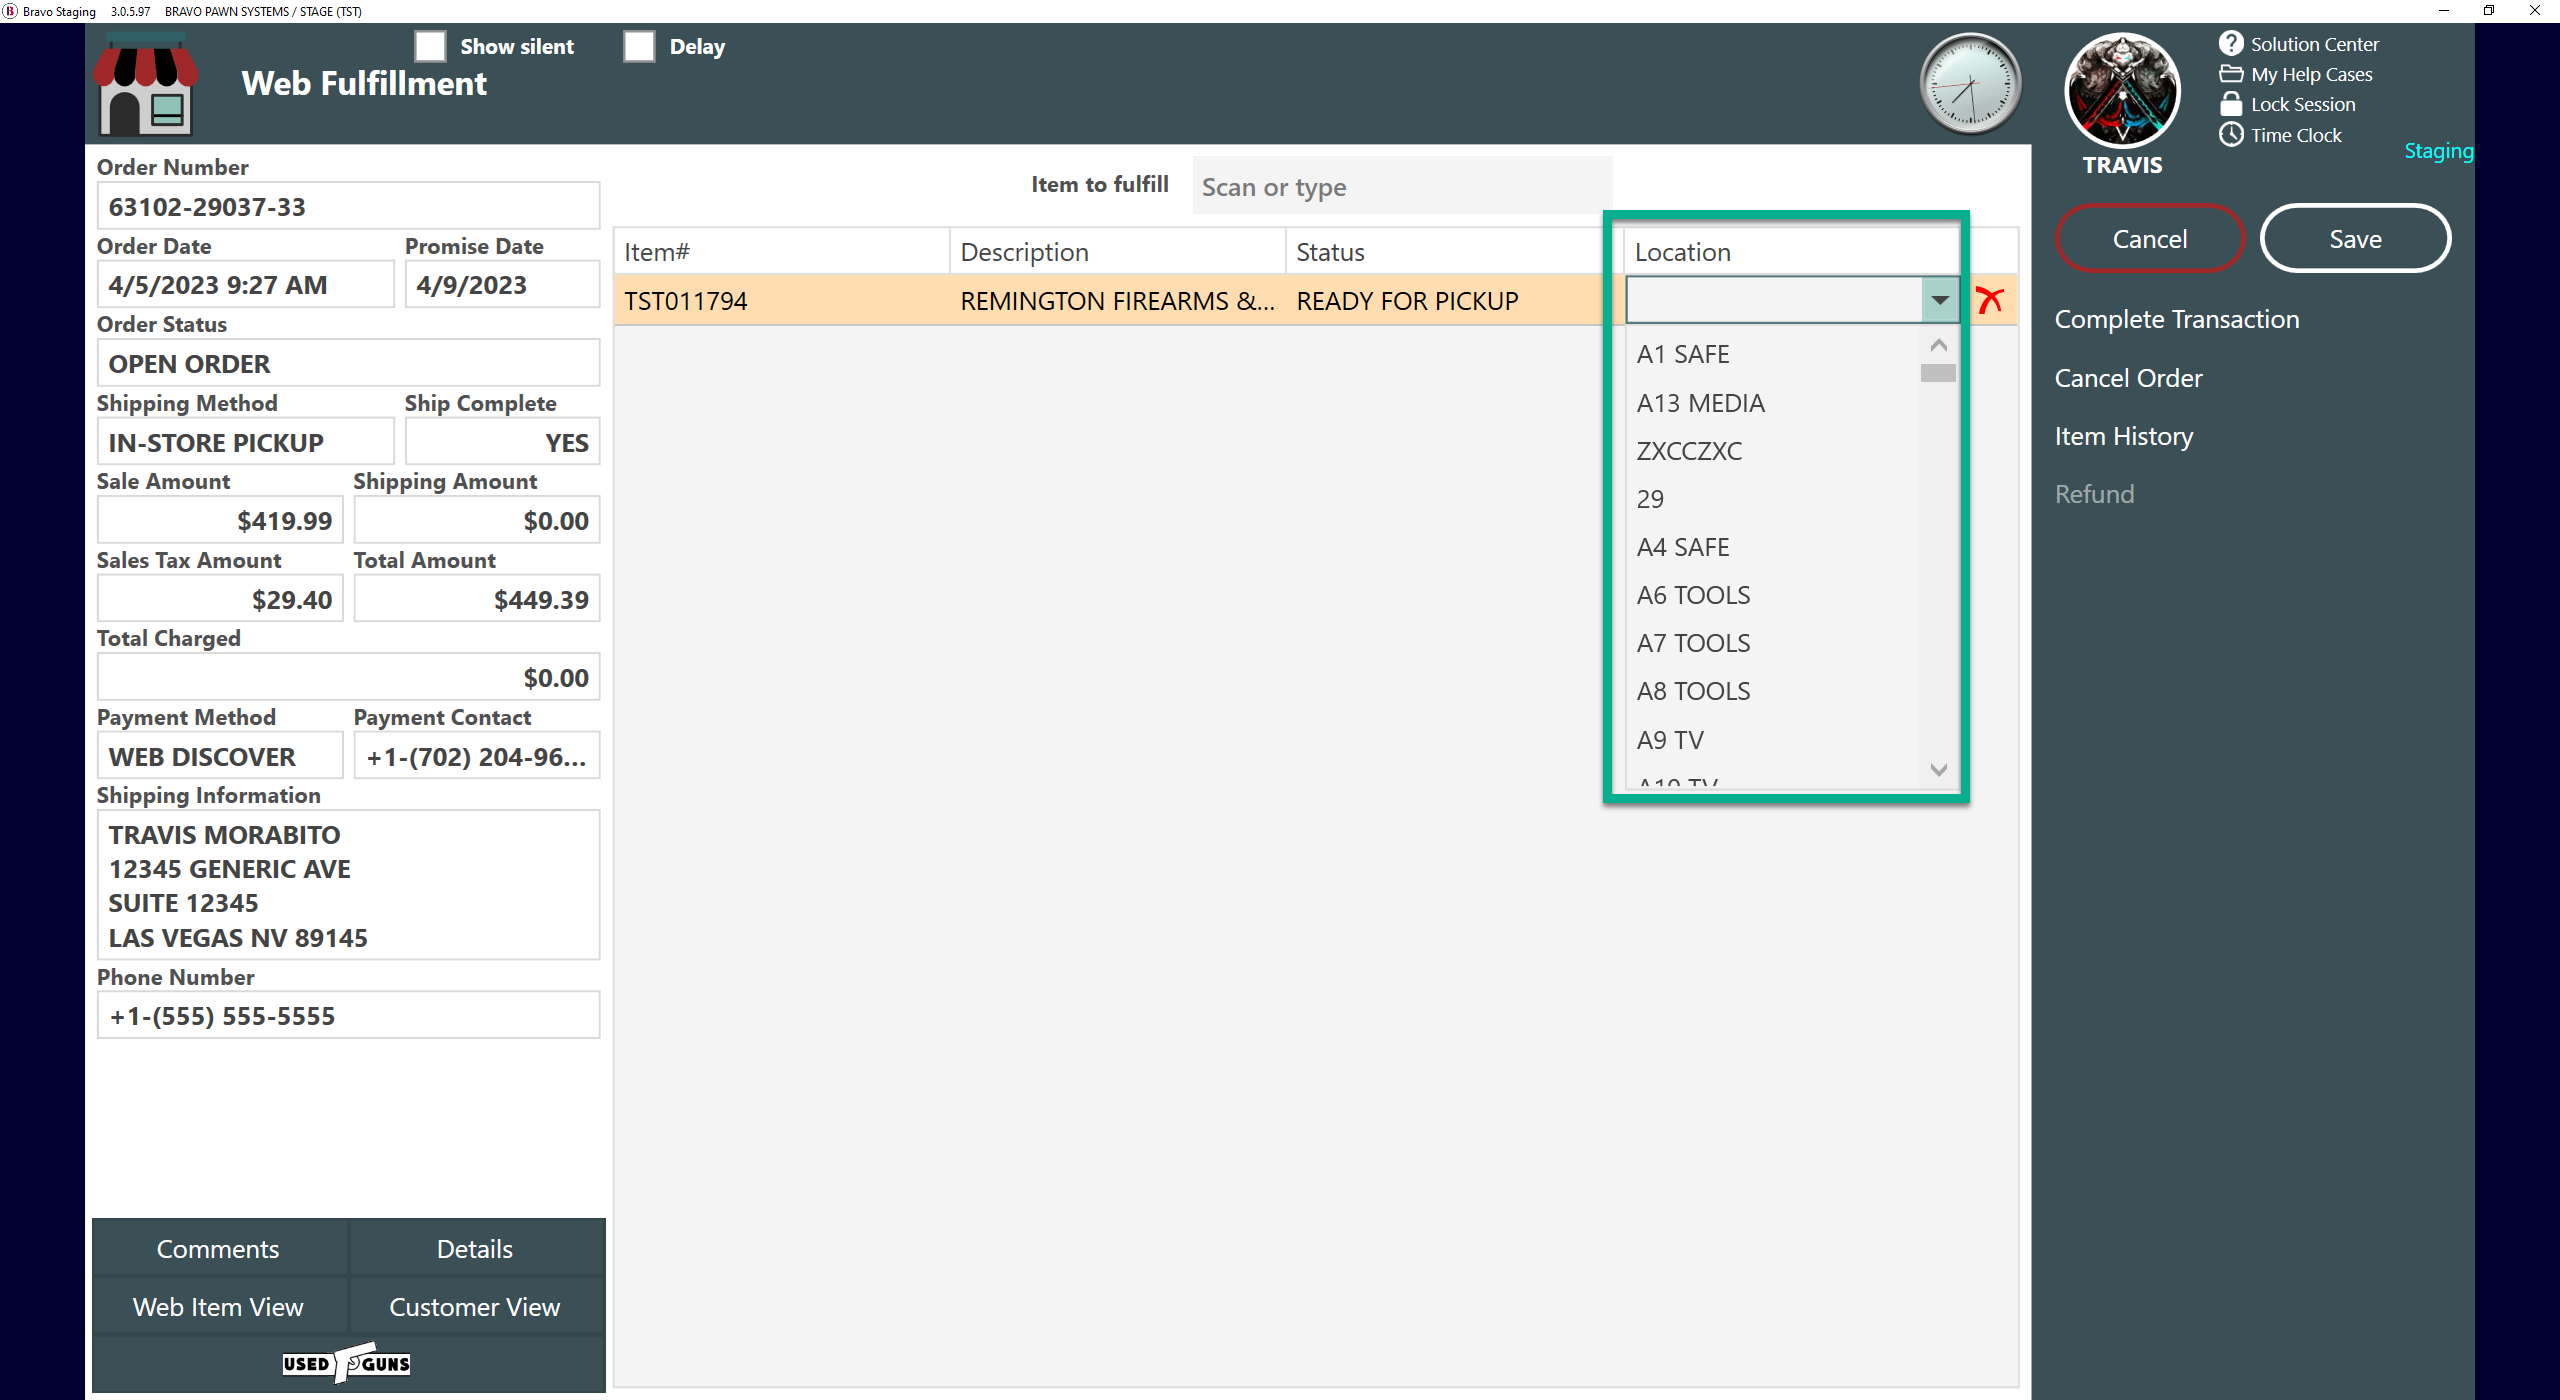This screenshot has height=1400, width=2560.
Task: Enable the Show silent checkbox
Action: [x=430, y=46]
